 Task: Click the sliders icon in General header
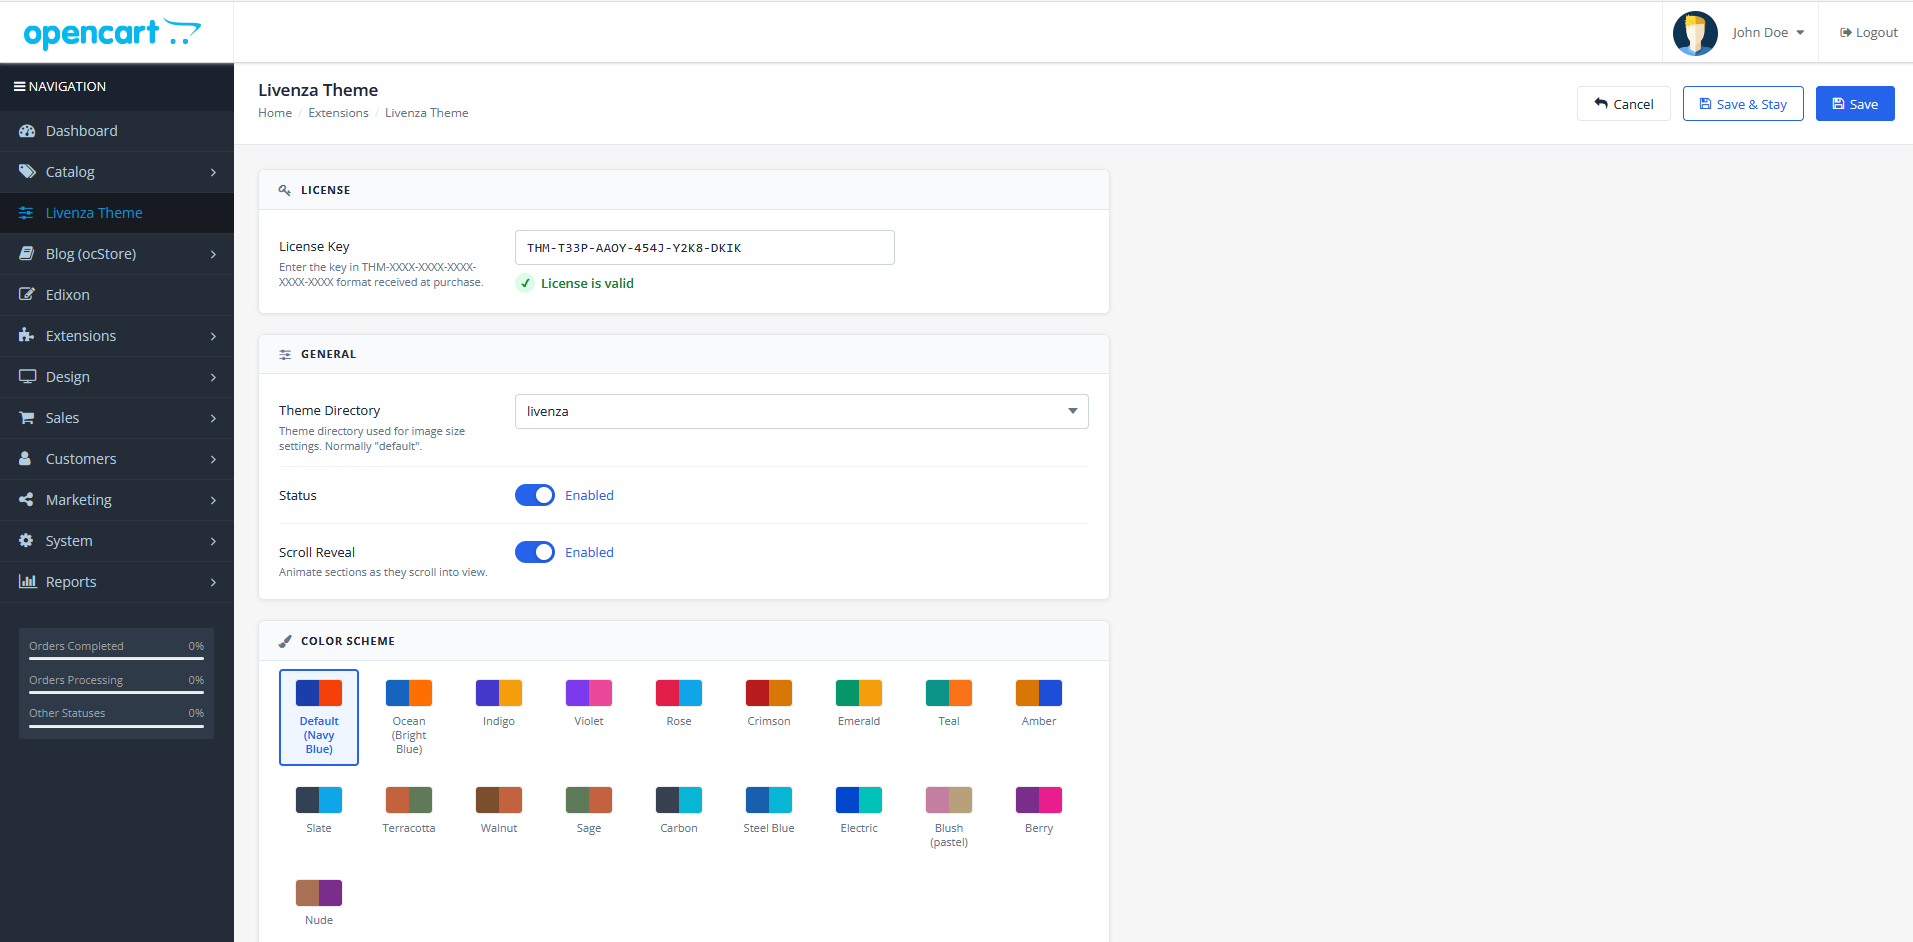(285, 354)
